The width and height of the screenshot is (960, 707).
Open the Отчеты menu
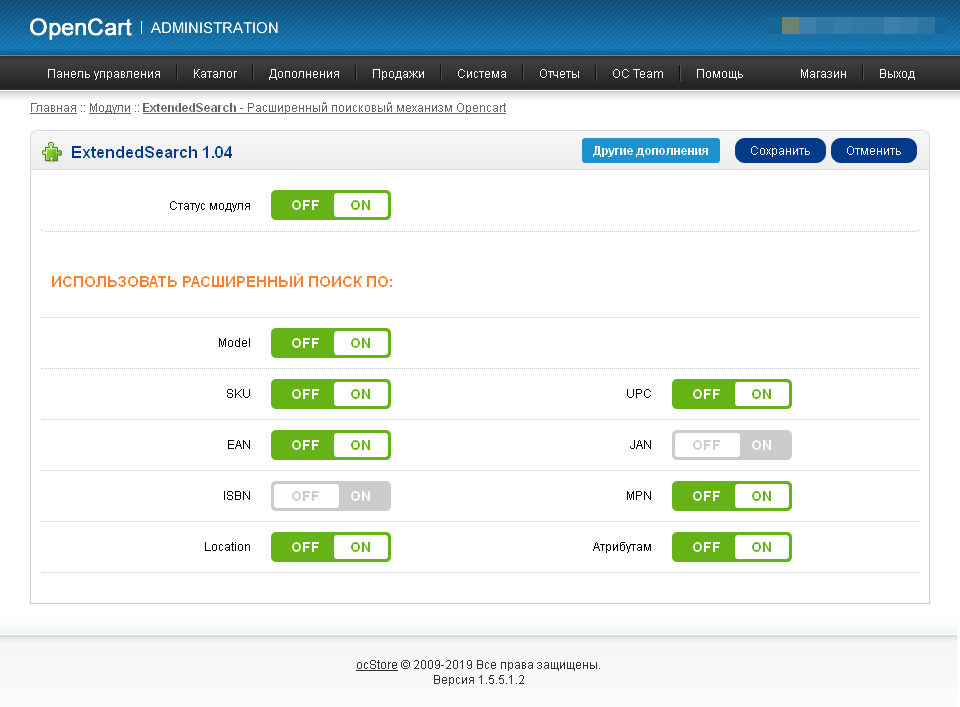(559, 73)
